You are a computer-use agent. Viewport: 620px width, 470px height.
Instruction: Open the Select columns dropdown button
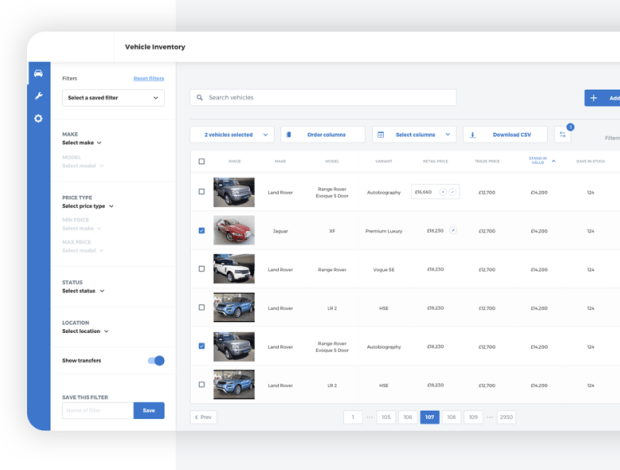414,134
